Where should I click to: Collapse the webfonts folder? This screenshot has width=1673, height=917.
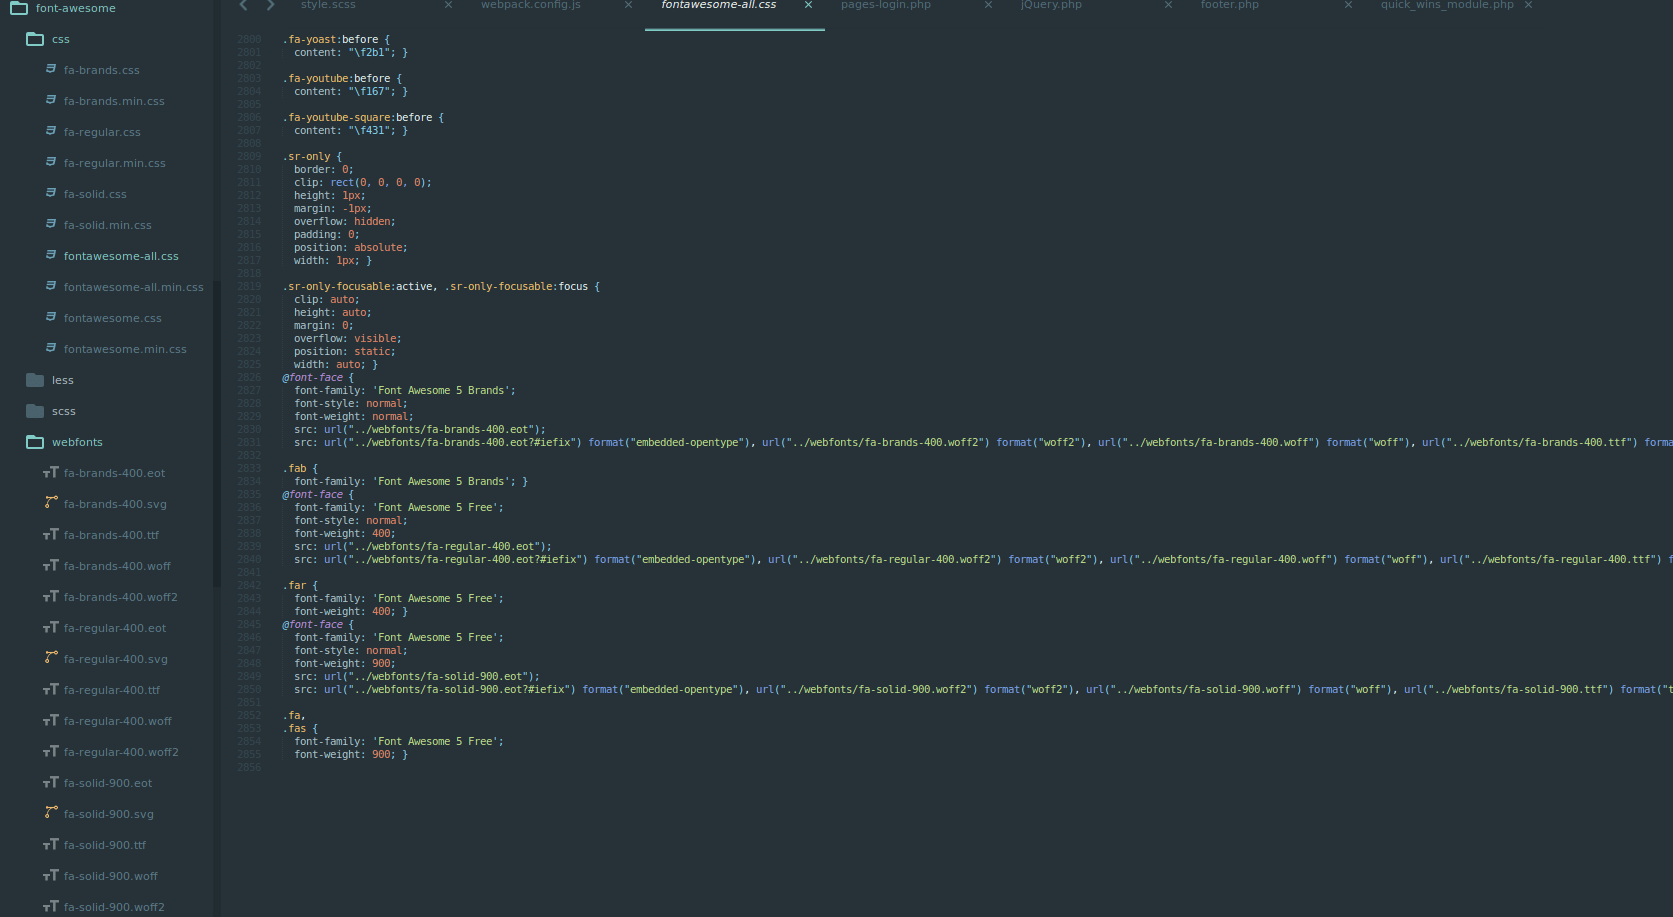point(77,441)
